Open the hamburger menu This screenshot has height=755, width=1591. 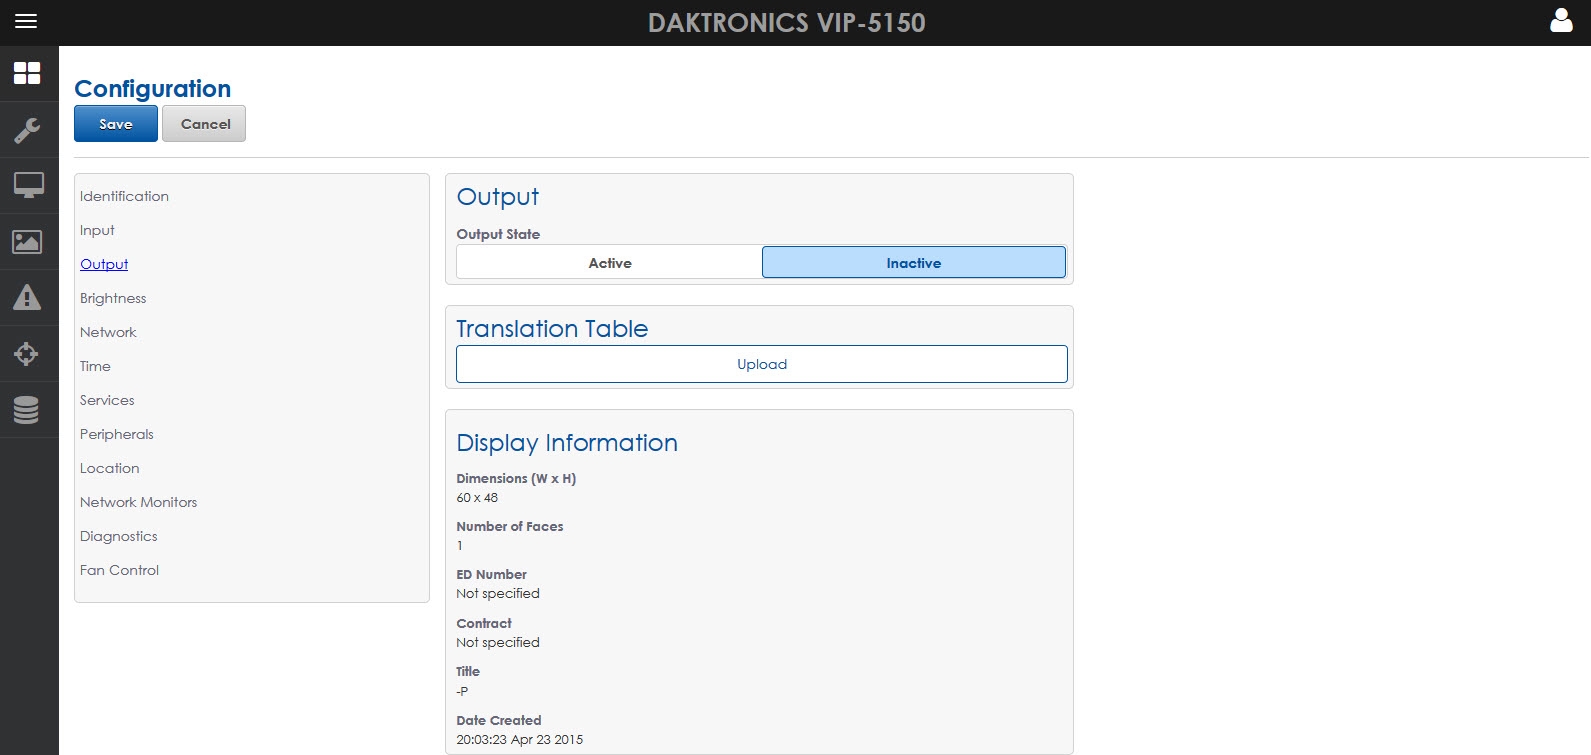coord(26,21)
